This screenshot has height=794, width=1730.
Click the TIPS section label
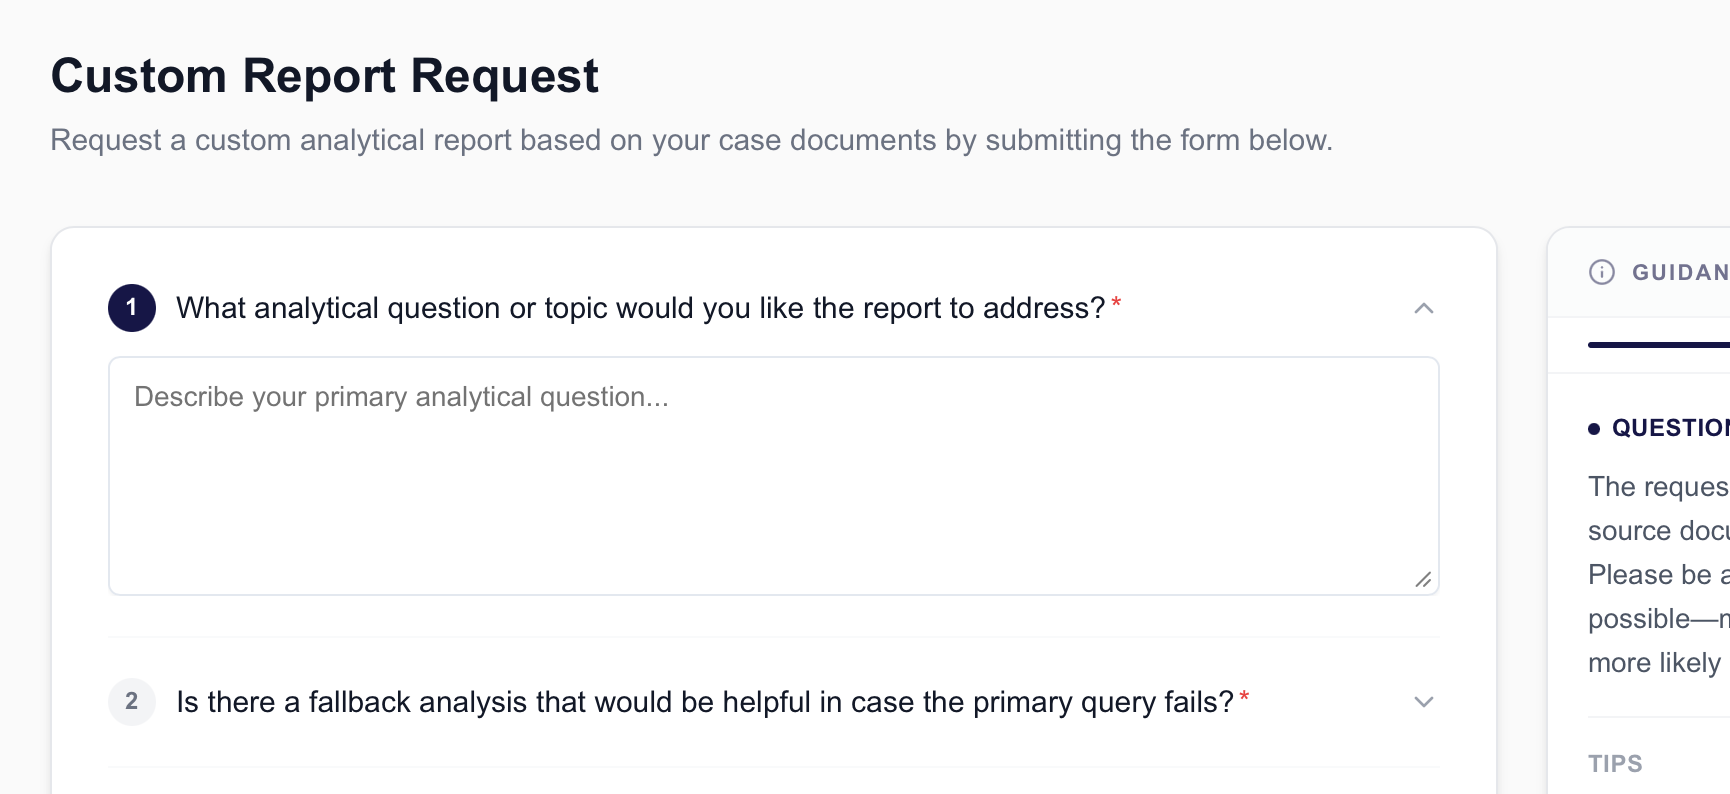coord(1614,762)
